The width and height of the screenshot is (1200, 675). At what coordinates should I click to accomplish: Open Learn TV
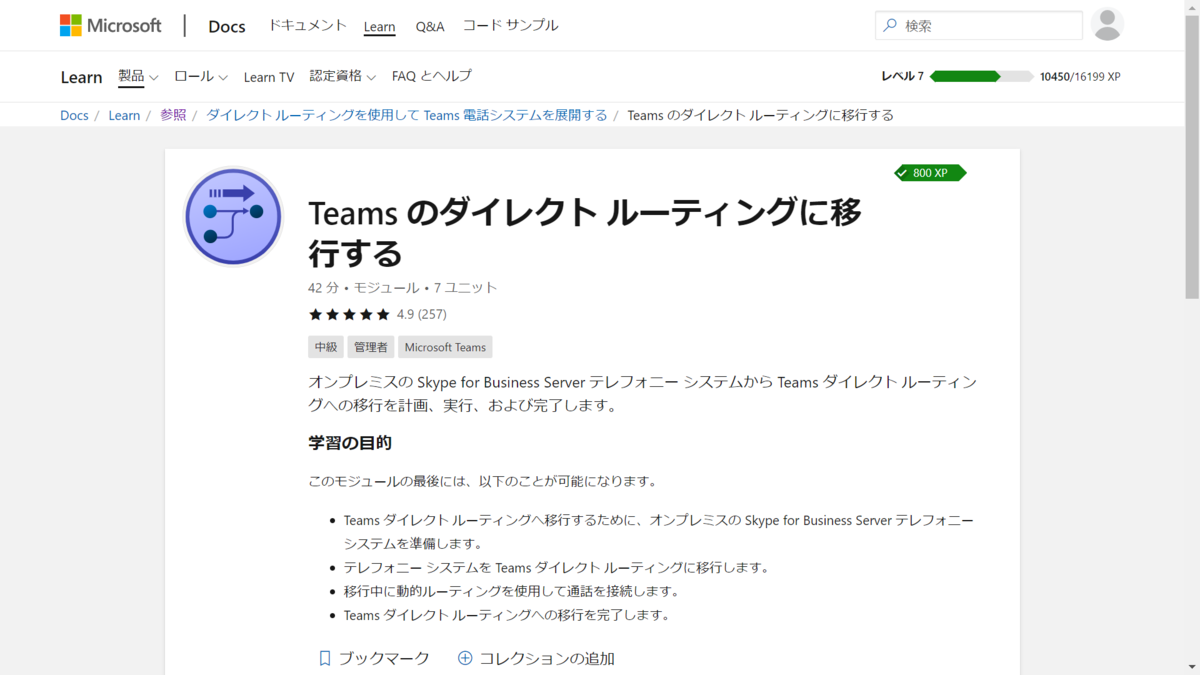pos(269,77)
